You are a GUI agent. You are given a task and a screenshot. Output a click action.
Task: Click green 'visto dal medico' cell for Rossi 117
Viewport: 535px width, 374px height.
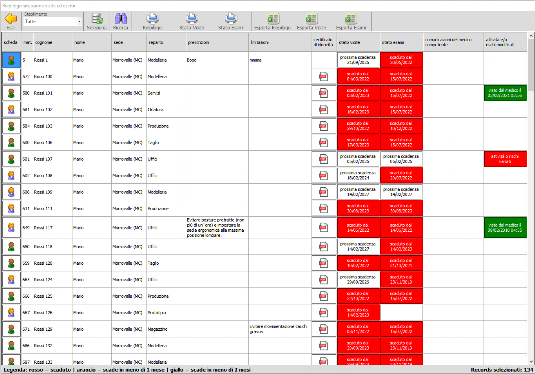pos(505,227)
